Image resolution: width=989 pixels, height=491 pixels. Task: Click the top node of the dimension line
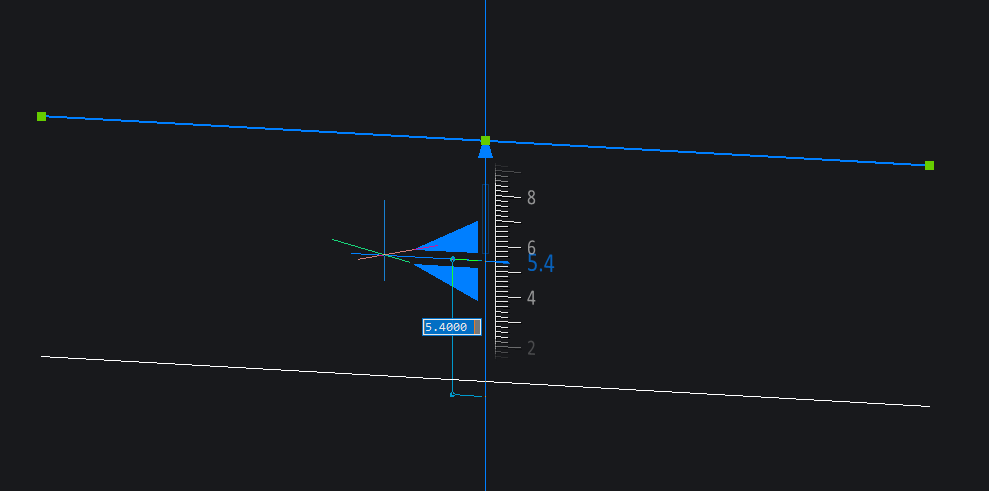(x=452, y=259)
